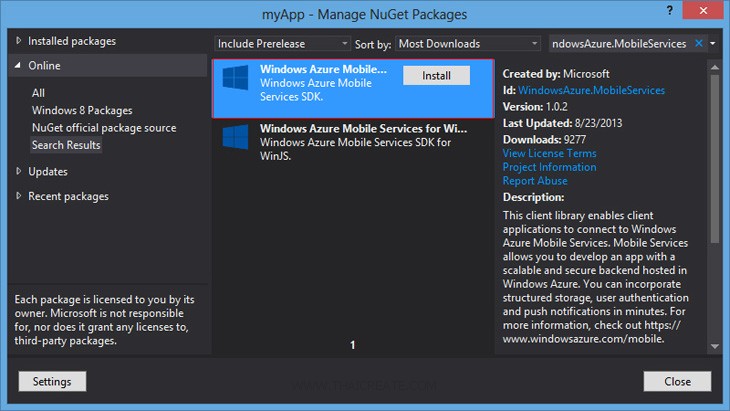Select NuGet official package source
Image resolution: width=730 pixels, height=411 pixels.
click(x=104, y=128)
